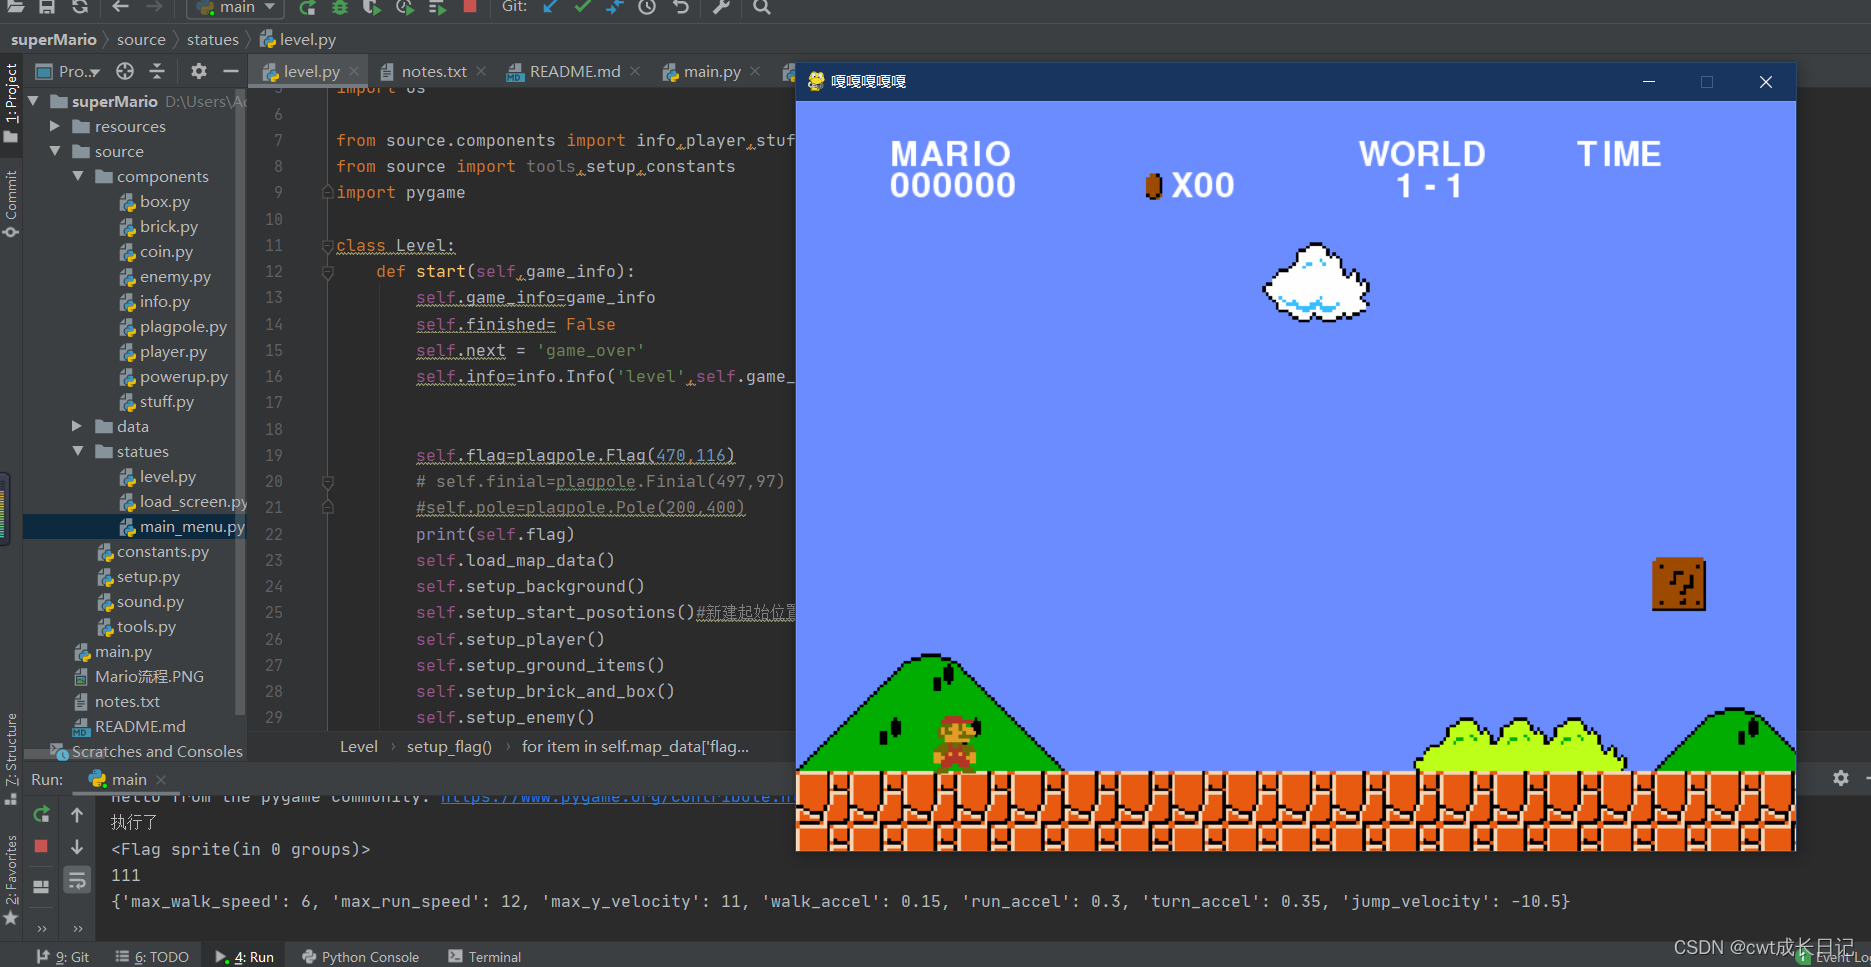Expand the data folder

tap(78, 426)
